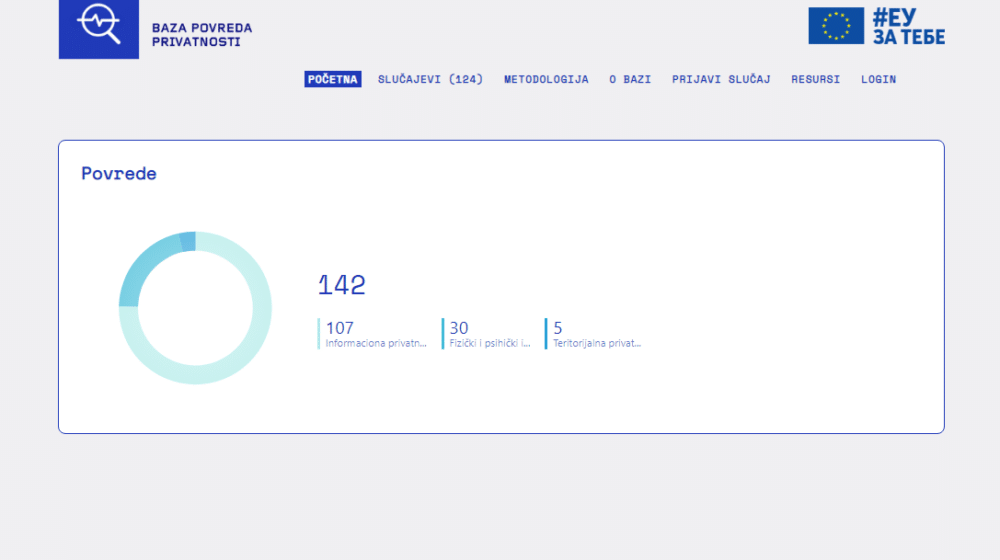Select the 5 Teritorijalna privatnost legend entry
The height and width of the screenshot is (560, 1000).
tap(596, 334)
